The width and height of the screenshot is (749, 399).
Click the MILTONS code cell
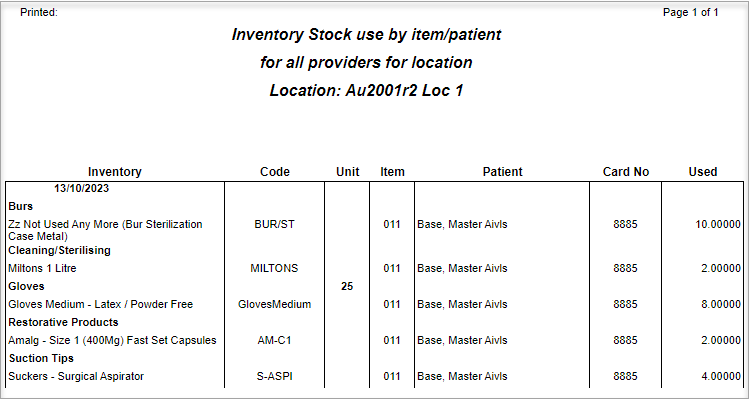tap(274, 269)
